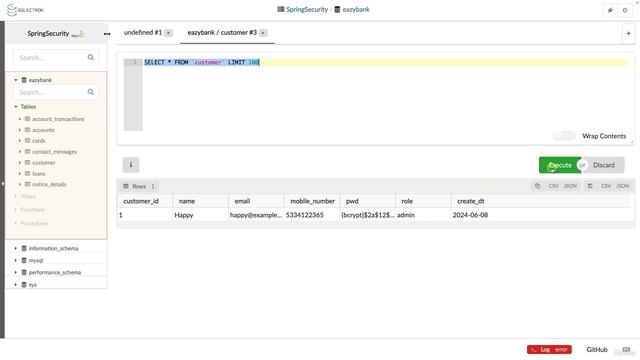Image resolution: width=640 pixels, height=360 pixels.
Task: Expand the contact_messages table columns
Action: [x=20, y=151]
